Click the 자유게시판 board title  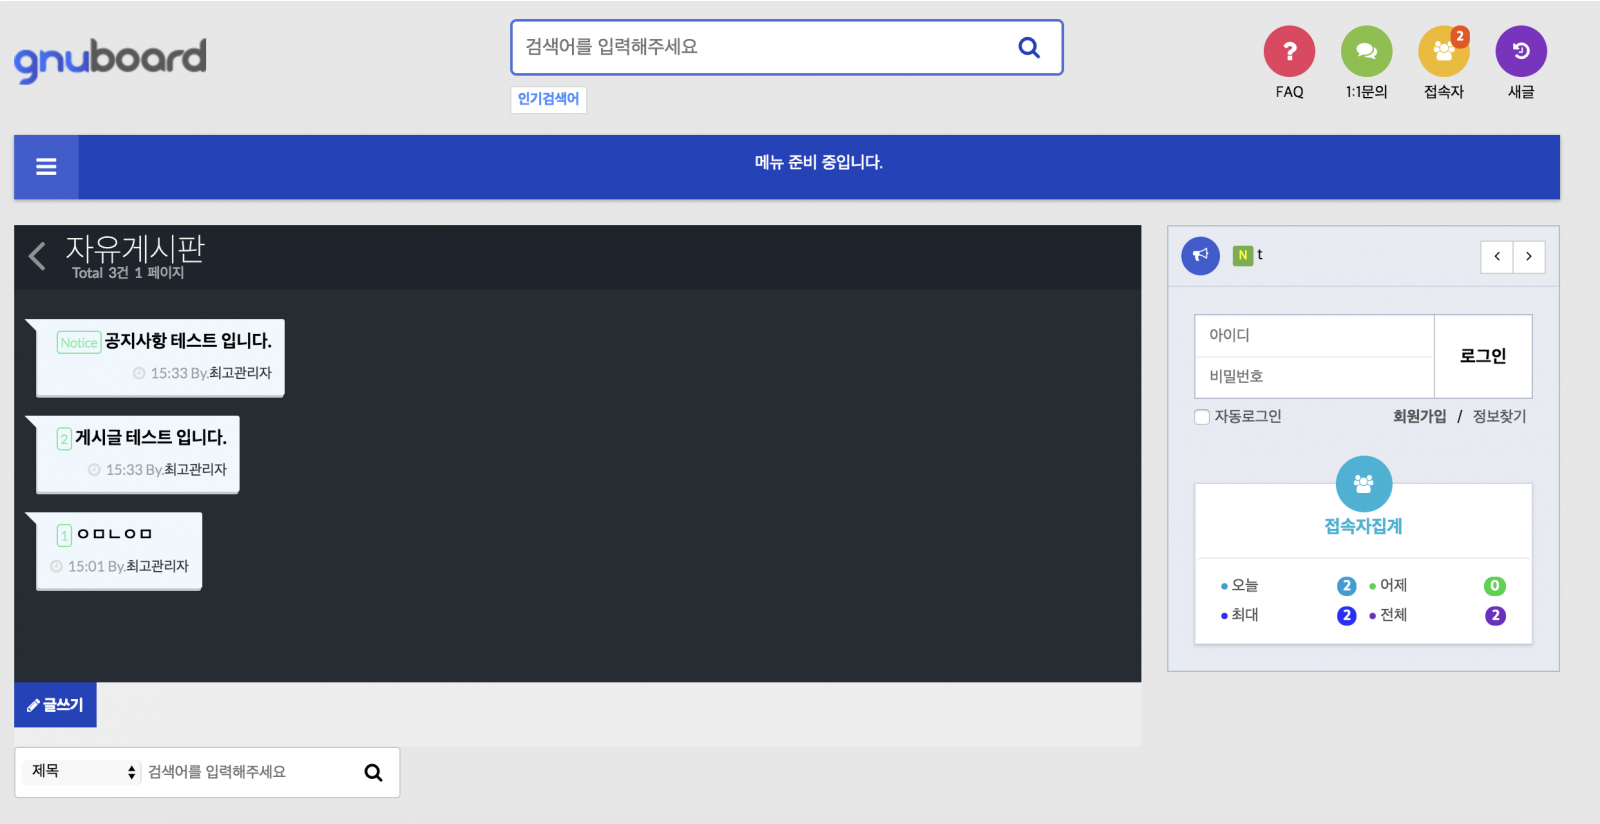pyautogui.click(x=135, y=248)
